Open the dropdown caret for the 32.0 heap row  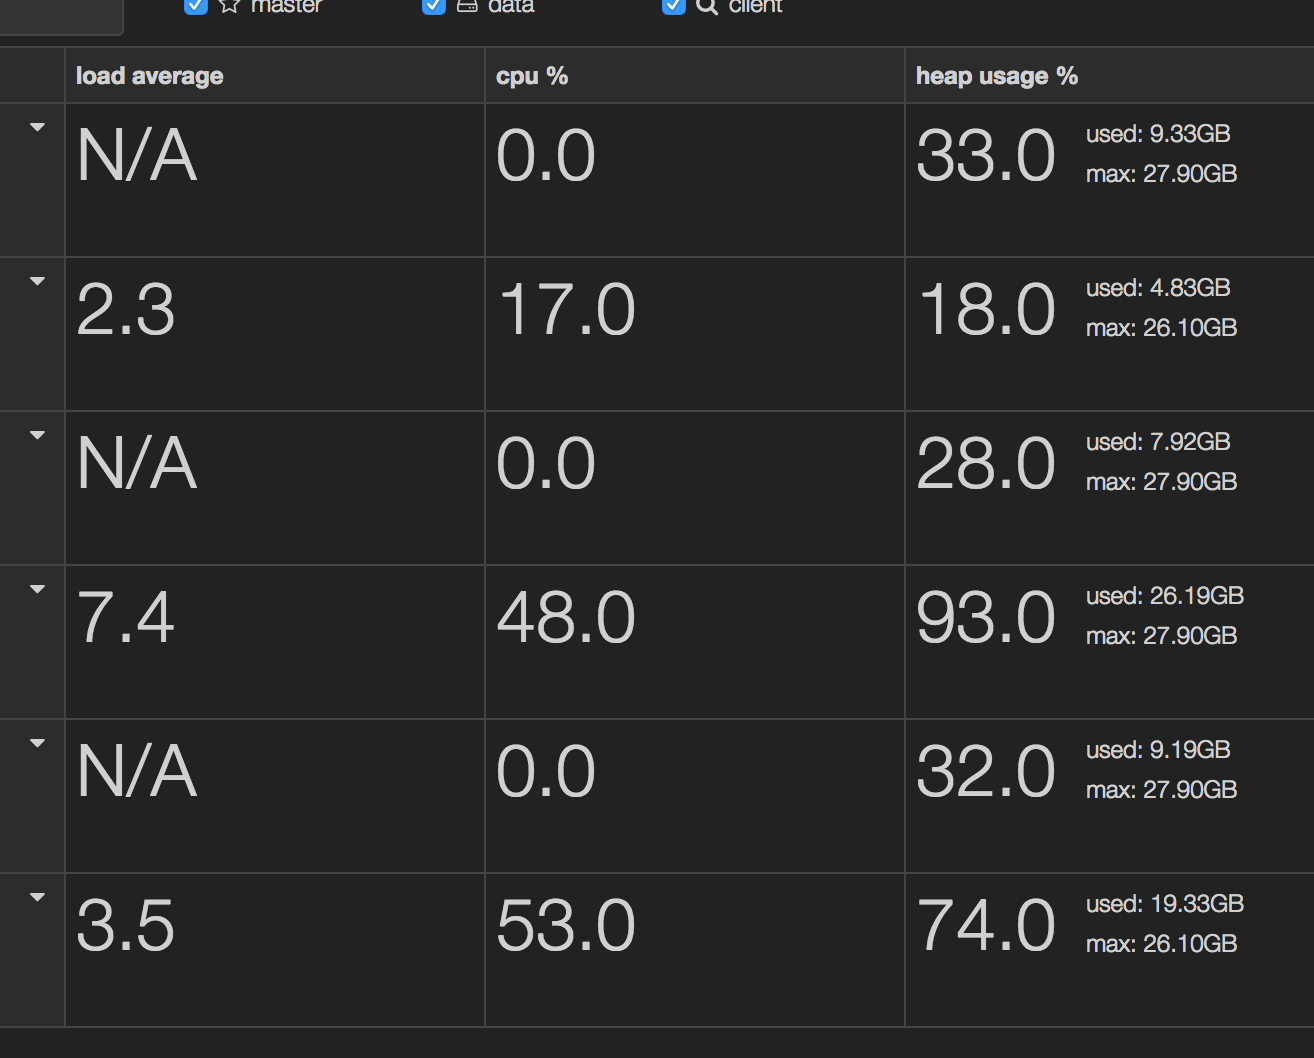pyautogui.click(x=38, y=743)
